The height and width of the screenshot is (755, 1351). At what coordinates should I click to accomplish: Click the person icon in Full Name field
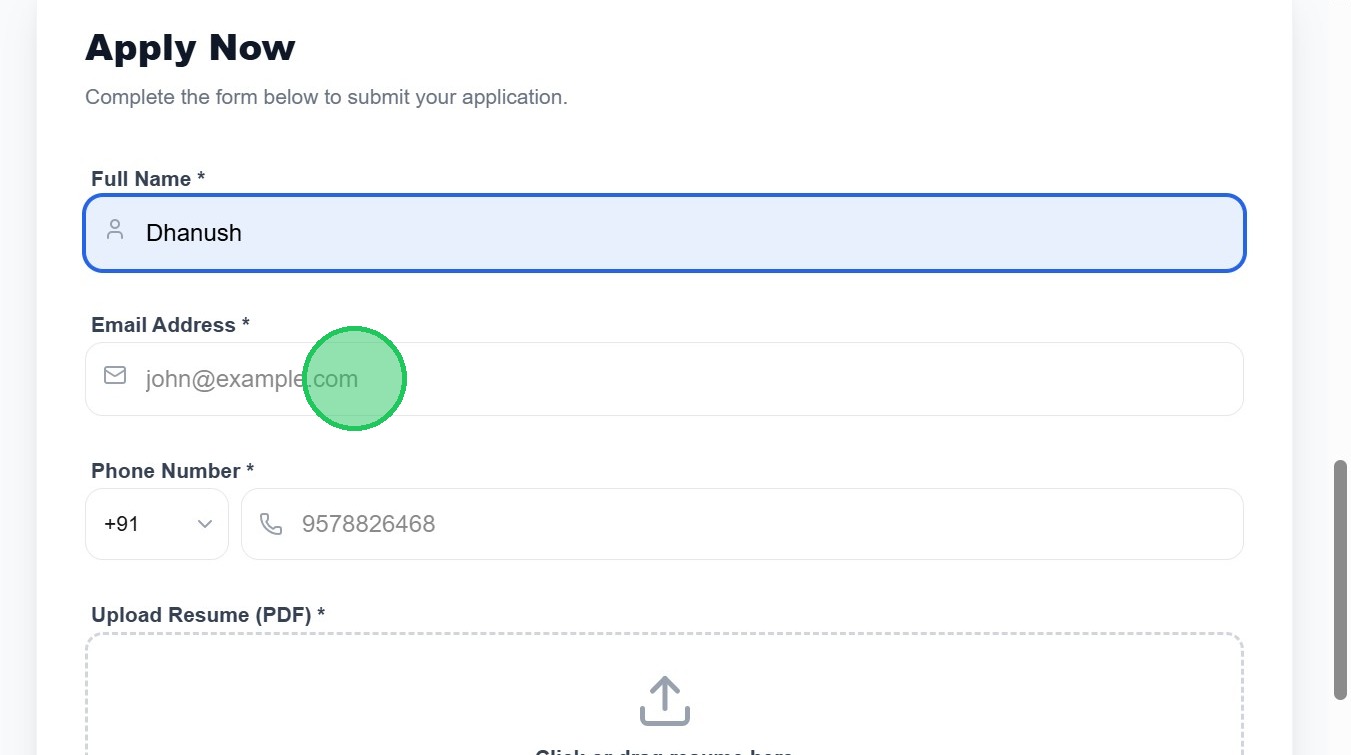point(115,231)
